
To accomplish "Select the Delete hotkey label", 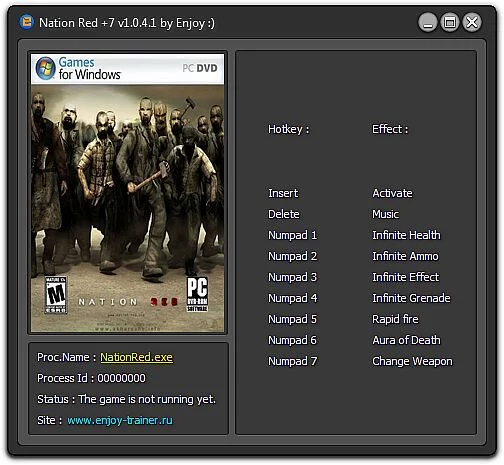I will tap(284, 214).
